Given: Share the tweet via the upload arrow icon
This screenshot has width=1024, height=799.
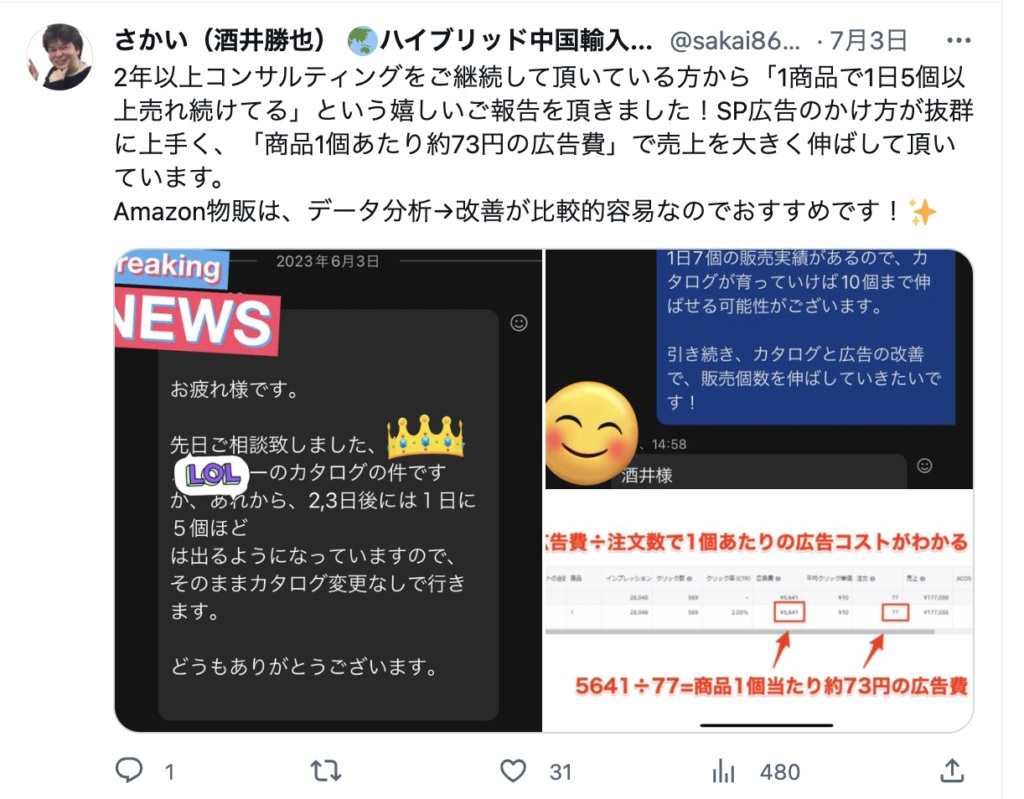Looking at the screenshot, I should click(x=952, y=770).
